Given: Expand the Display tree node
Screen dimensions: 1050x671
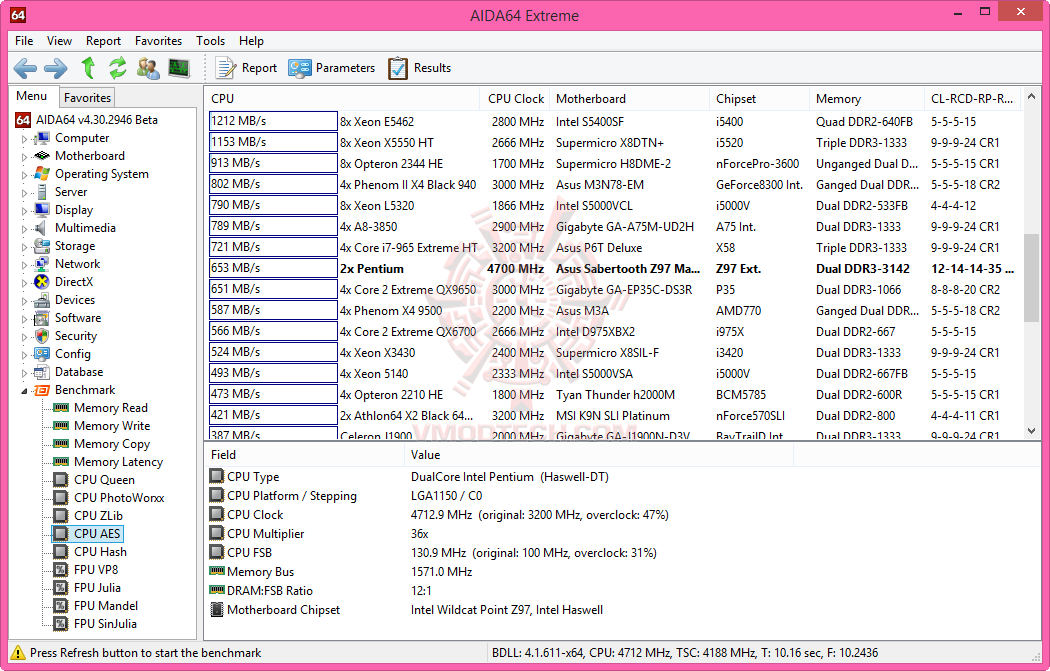Looking at the screenshot, I should [x=24, y=211].
